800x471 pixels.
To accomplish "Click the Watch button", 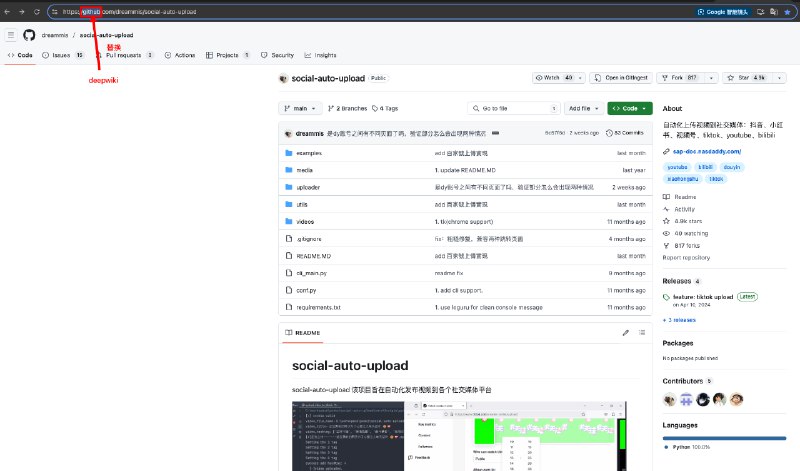I will click(x=554, y=78).
